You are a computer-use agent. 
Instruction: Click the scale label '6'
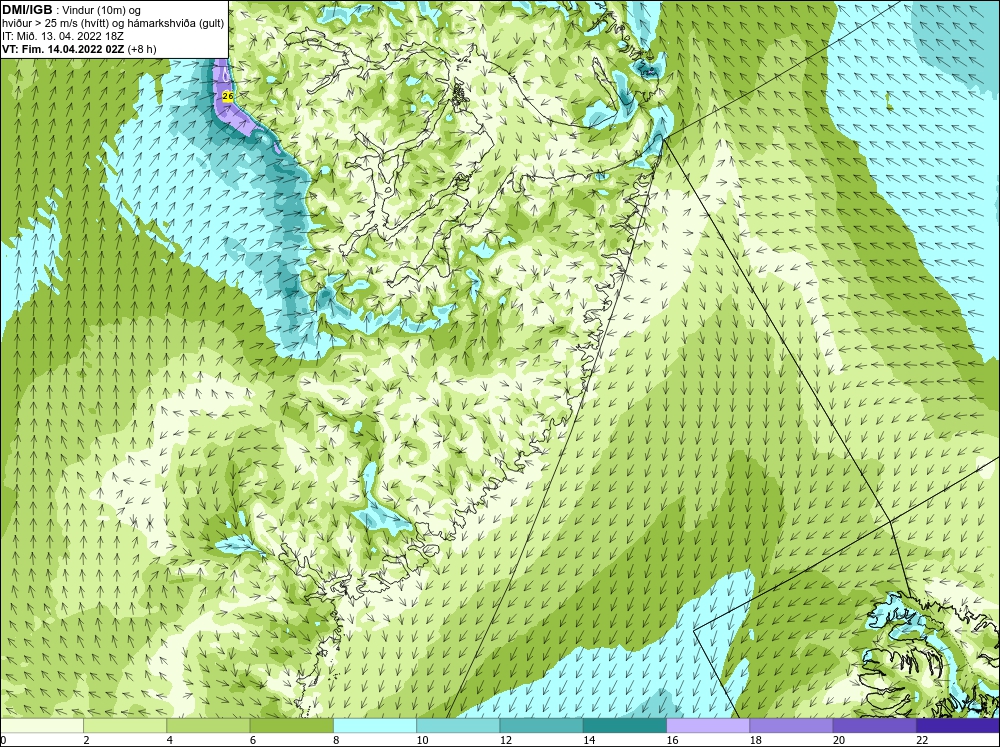click(x=253, y=740)
